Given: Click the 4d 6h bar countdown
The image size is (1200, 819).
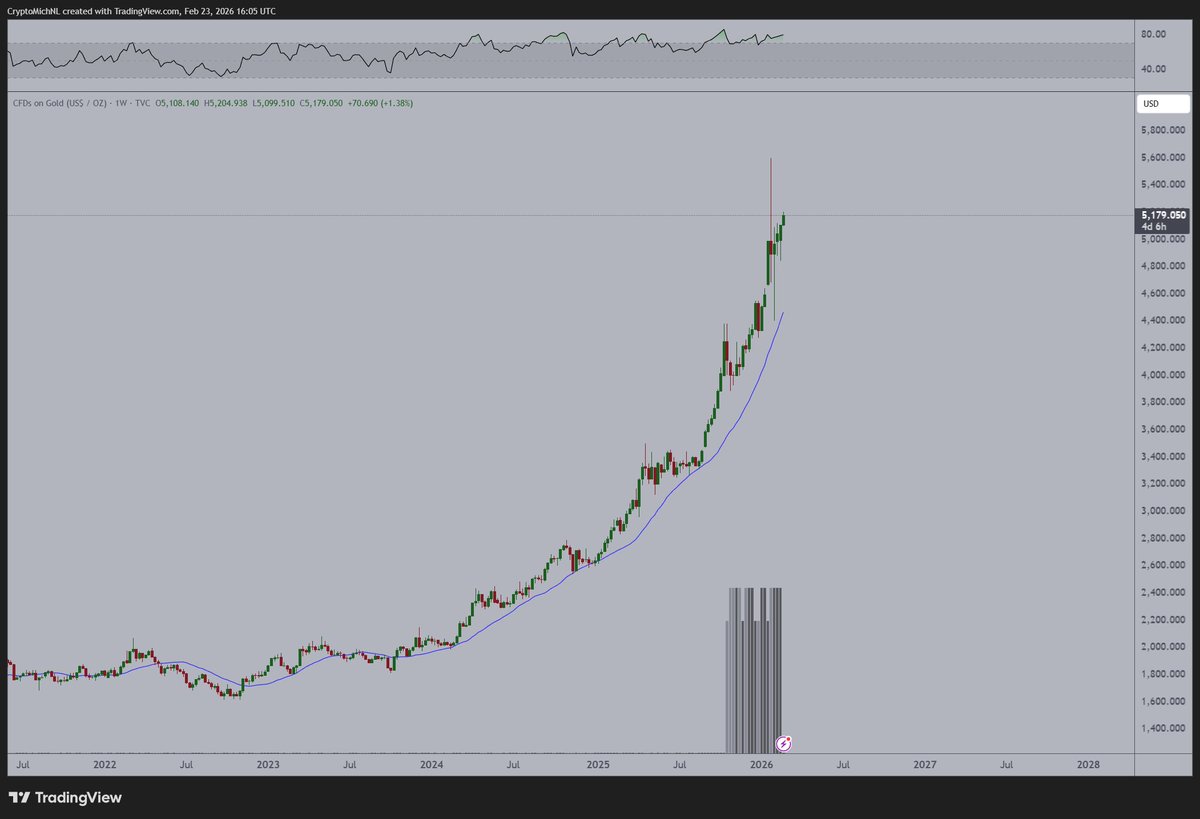Looking at the screenshot, I should click(x=1153, y=227).
